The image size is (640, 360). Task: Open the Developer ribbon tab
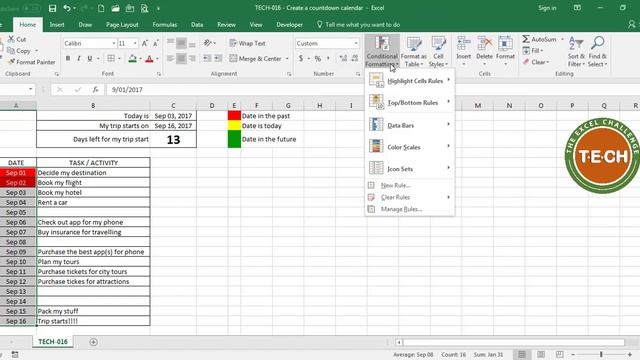click(x=289, y=24)
